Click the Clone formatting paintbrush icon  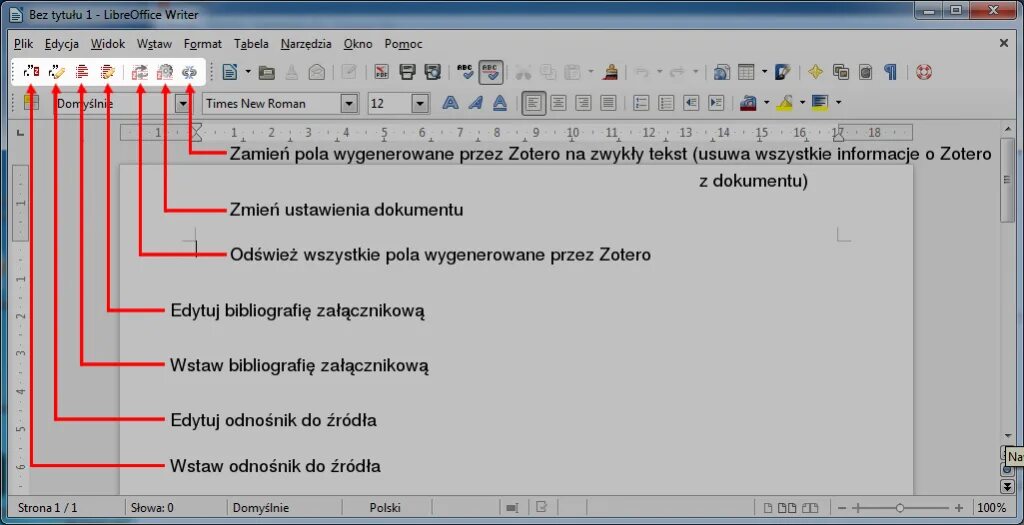[x=611, y=72]
